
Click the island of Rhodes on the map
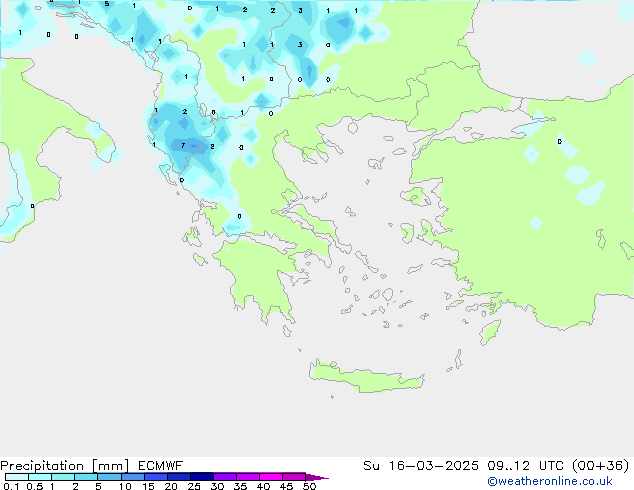click(x=490, y=332)
